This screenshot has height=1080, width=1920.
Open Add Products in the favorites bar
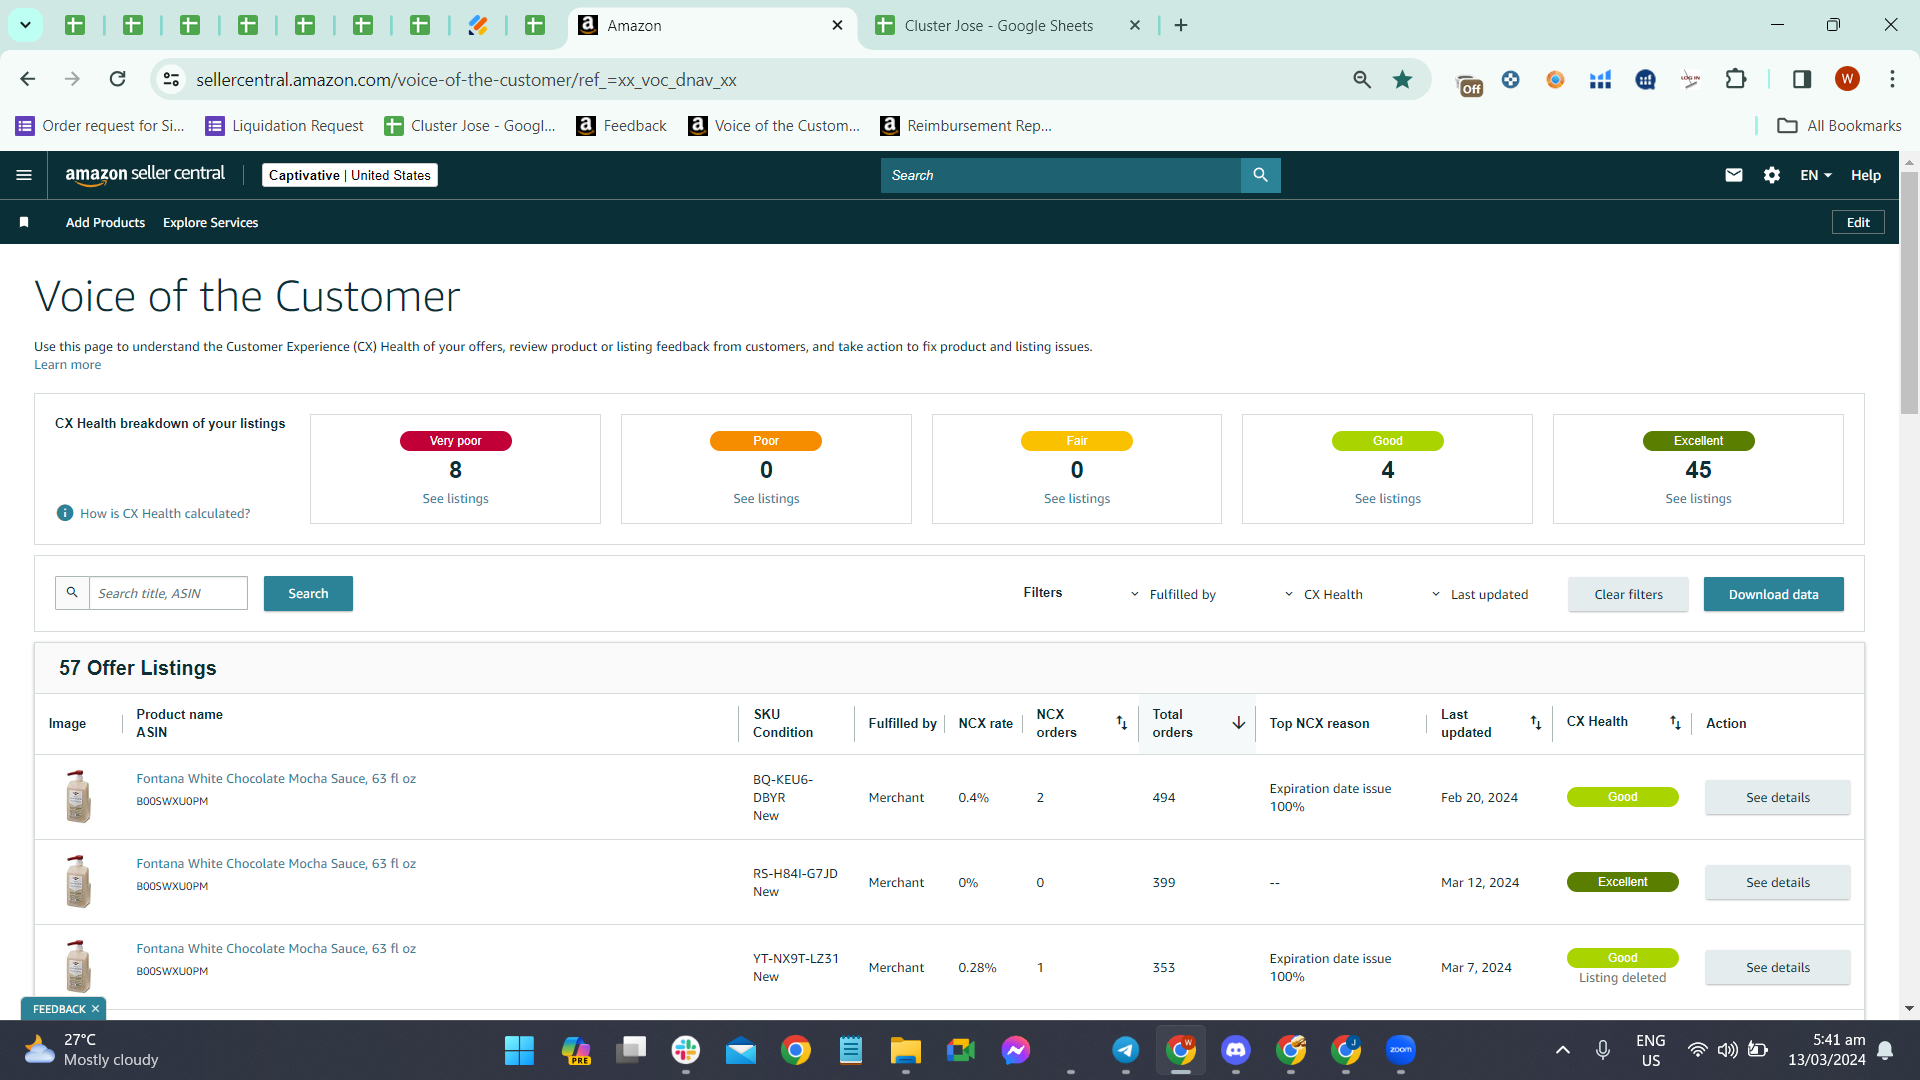coord(105,222)
